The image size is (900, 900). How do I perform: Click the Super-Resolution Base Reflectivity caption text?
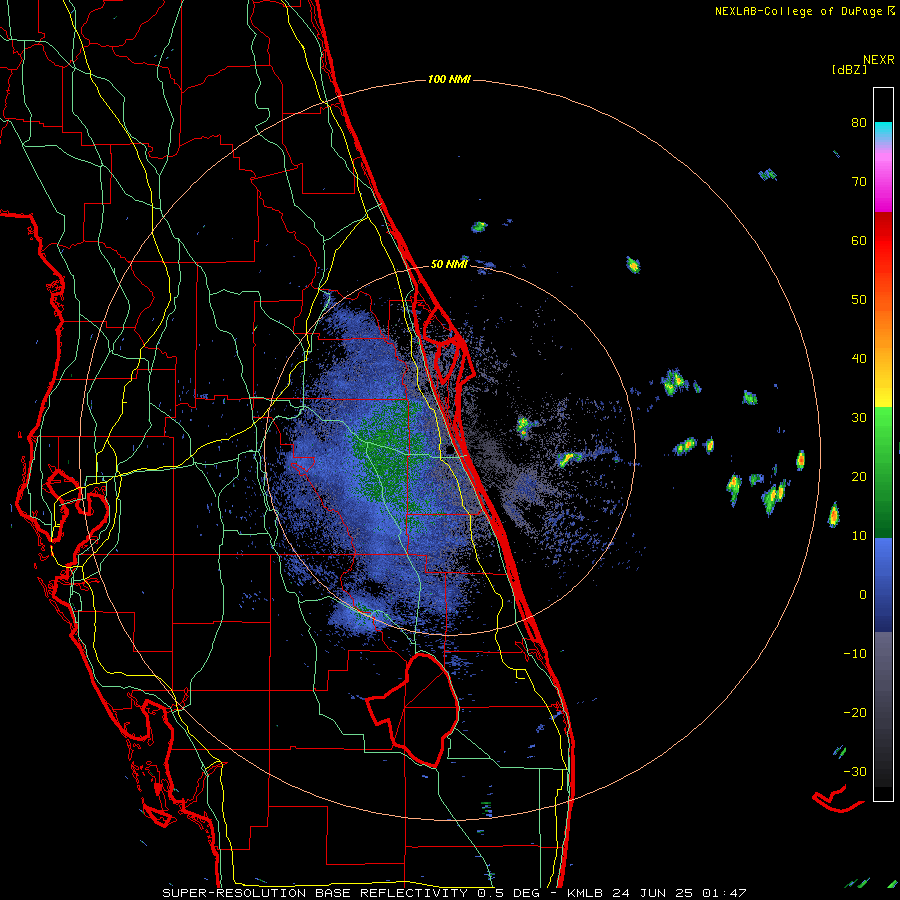pos(351,893)
